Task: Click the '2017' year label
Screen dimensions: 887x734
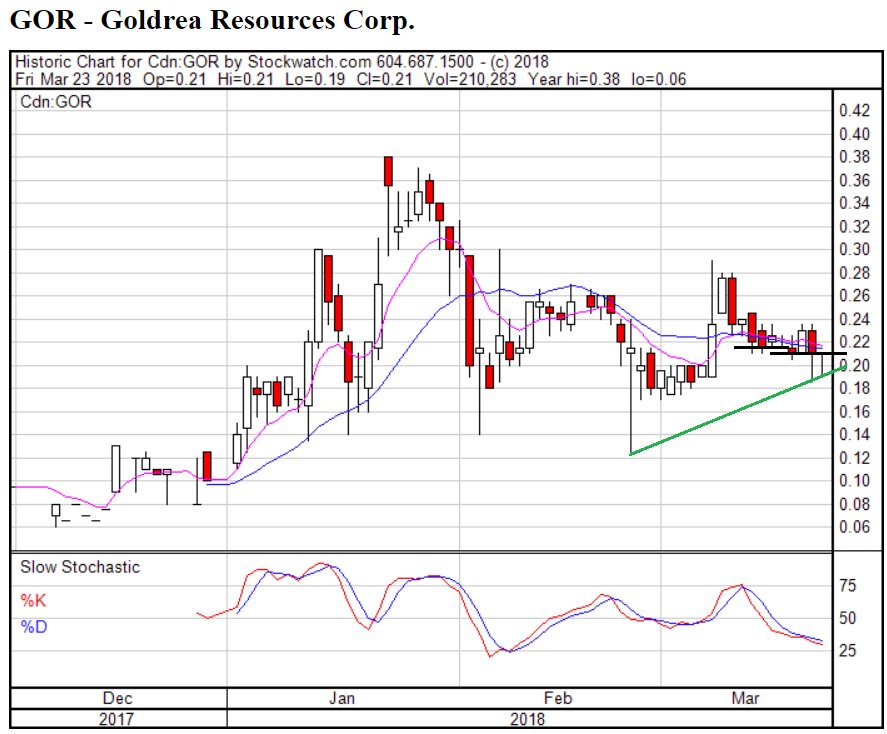Action: [x=117, y=719]
